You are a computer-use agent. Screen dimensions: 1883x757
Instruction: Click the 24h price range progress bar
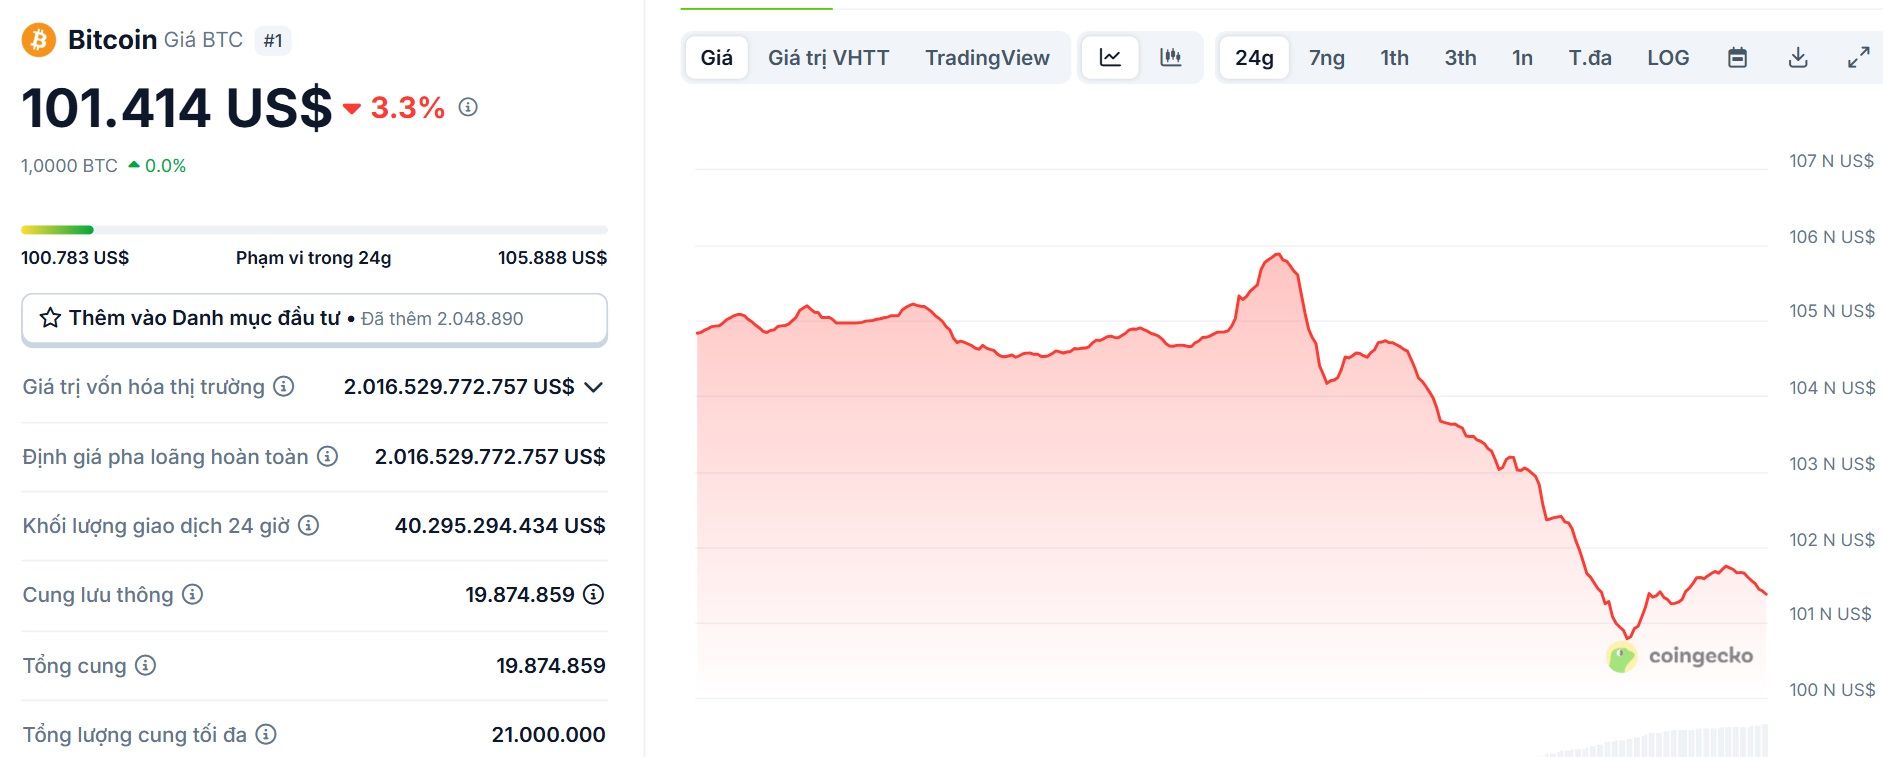coord(314,230)
